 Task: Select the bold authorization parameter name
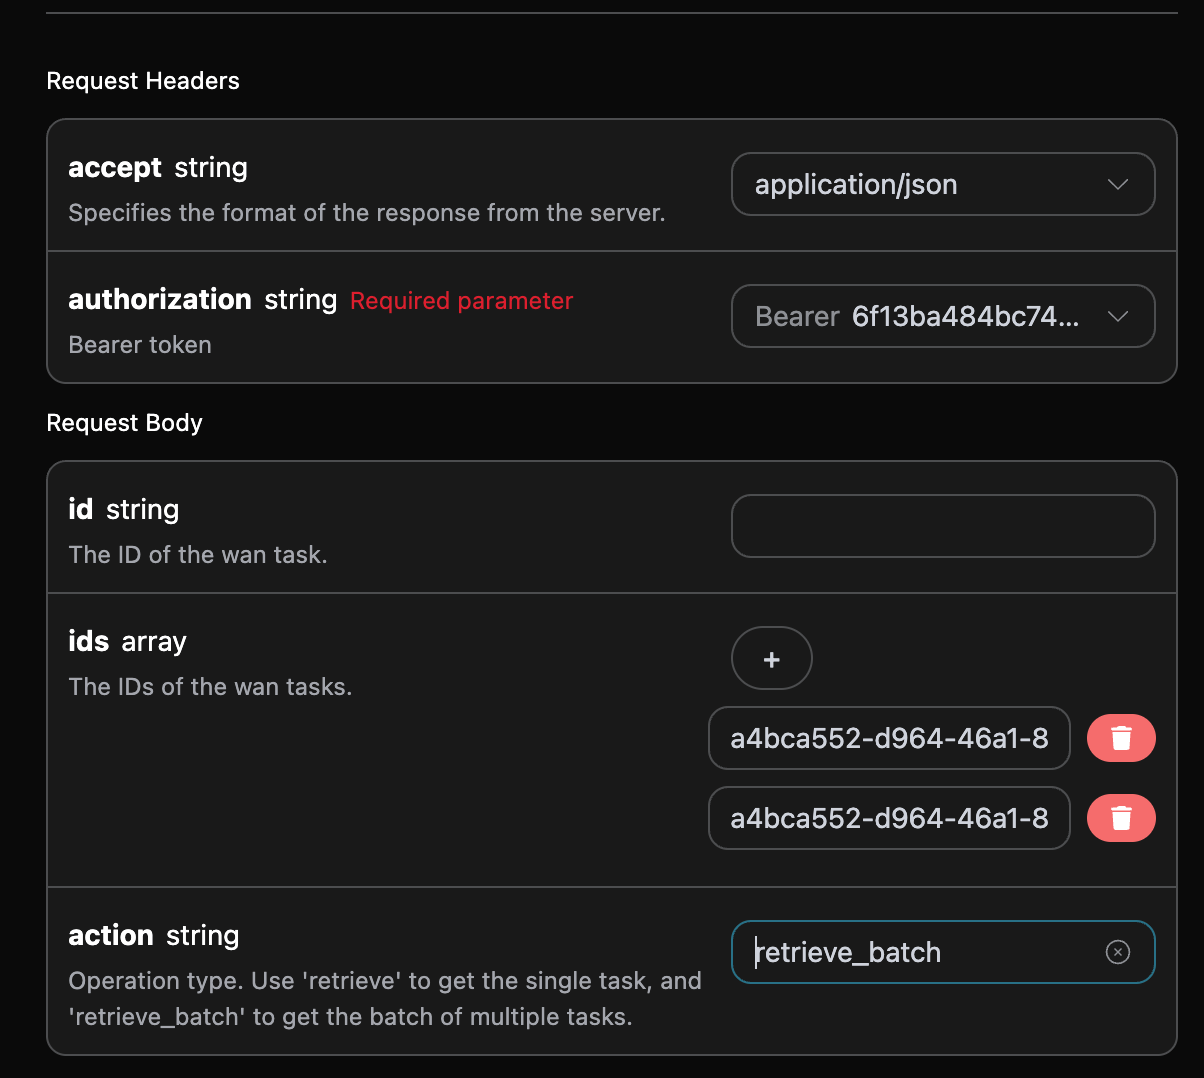point(160,300)
